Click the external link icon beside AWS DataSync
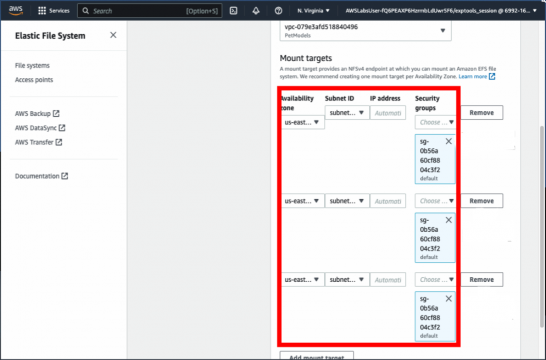This screenshot has width=546, height=360. tap(62, 128)
